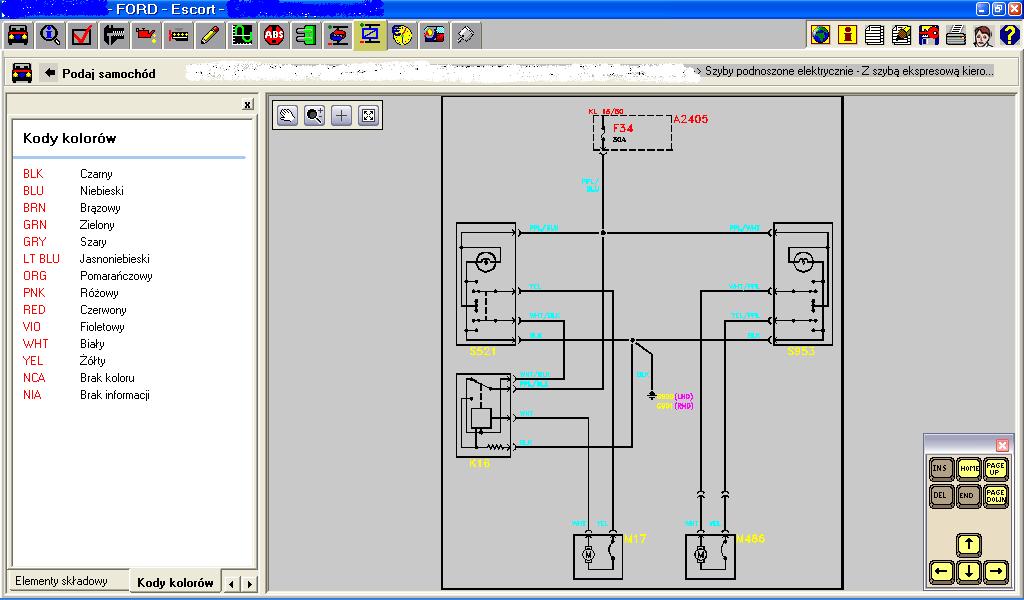Close the floating navigation keypad
Screen dimensions: 1024x600
pyautogui.click(x=1002, y=445)
